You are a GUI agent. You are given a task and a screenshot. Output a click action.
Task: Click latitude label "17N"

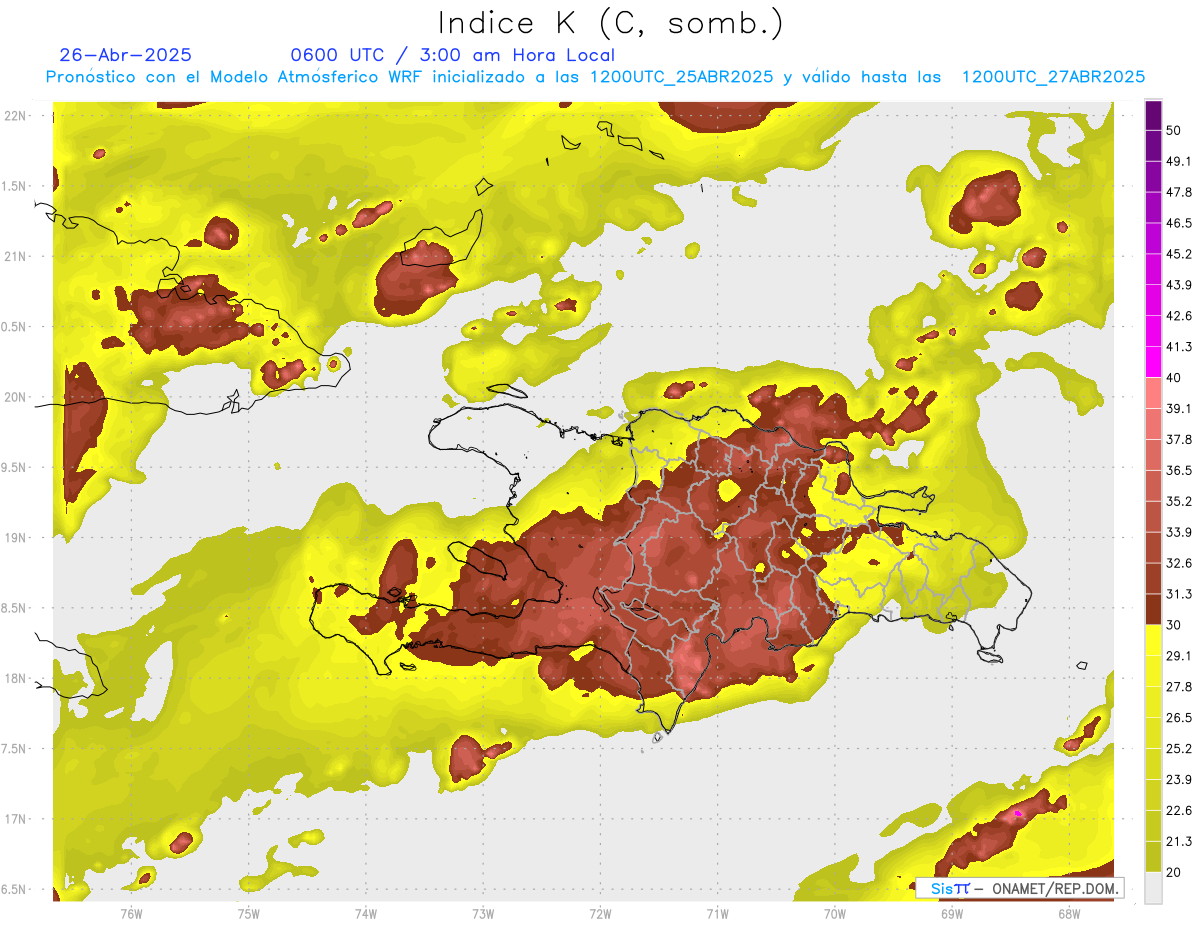click(16, 820)
